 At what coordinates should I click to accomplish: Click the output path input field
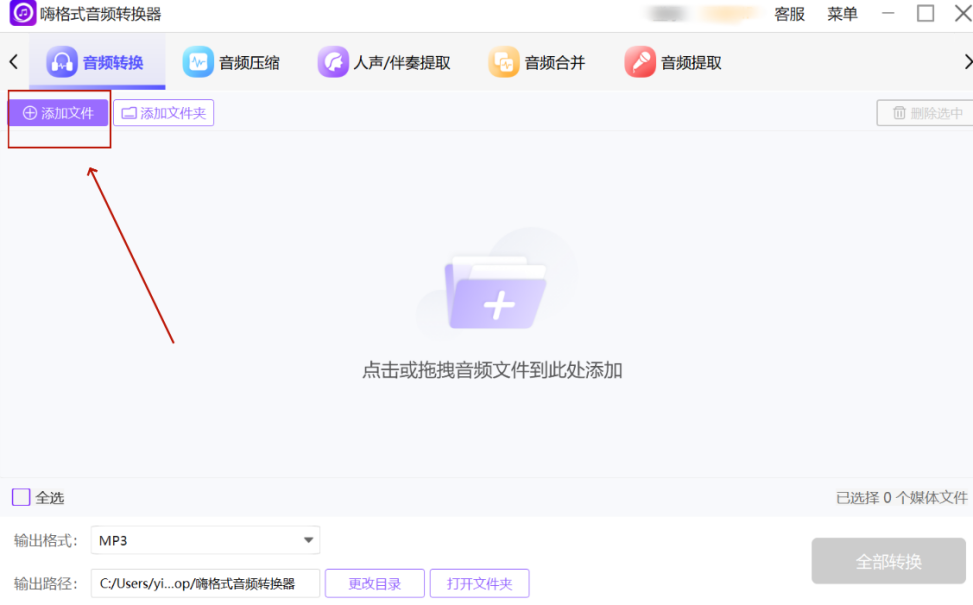pos(205,583)
